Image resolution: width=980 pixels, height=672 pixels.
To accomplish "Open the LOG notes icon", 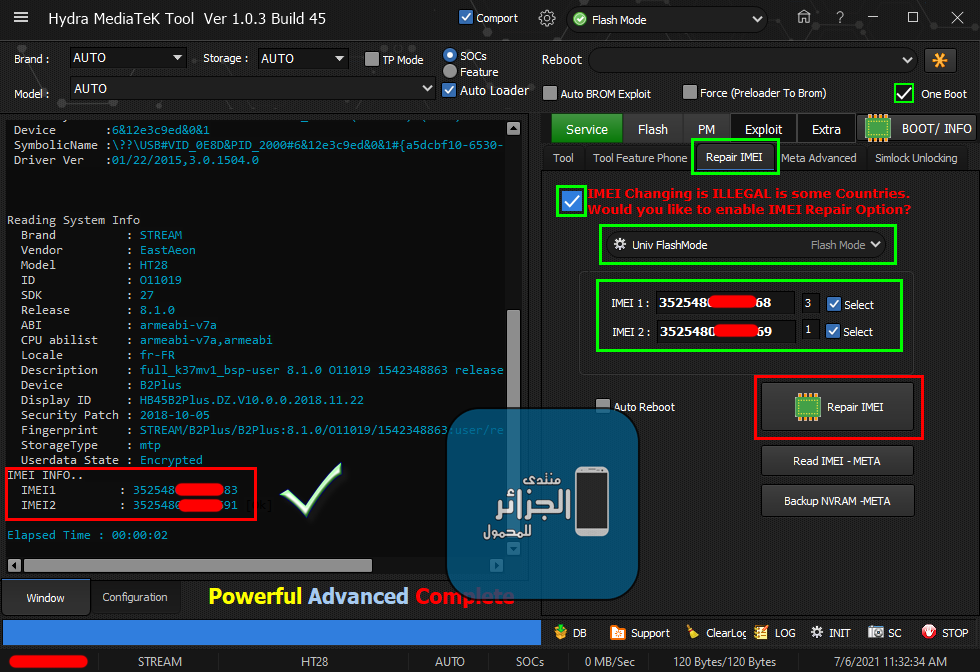I will [x=762, y=632].
